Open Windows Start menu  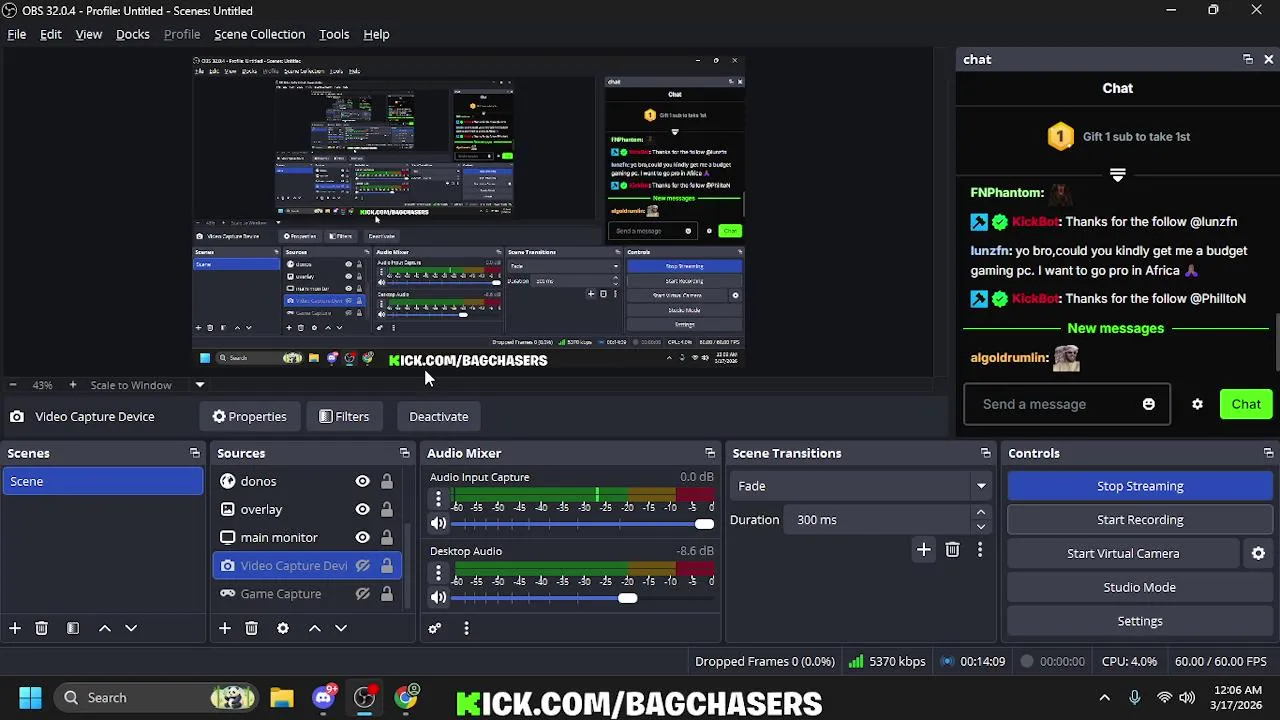coord(30,698)
